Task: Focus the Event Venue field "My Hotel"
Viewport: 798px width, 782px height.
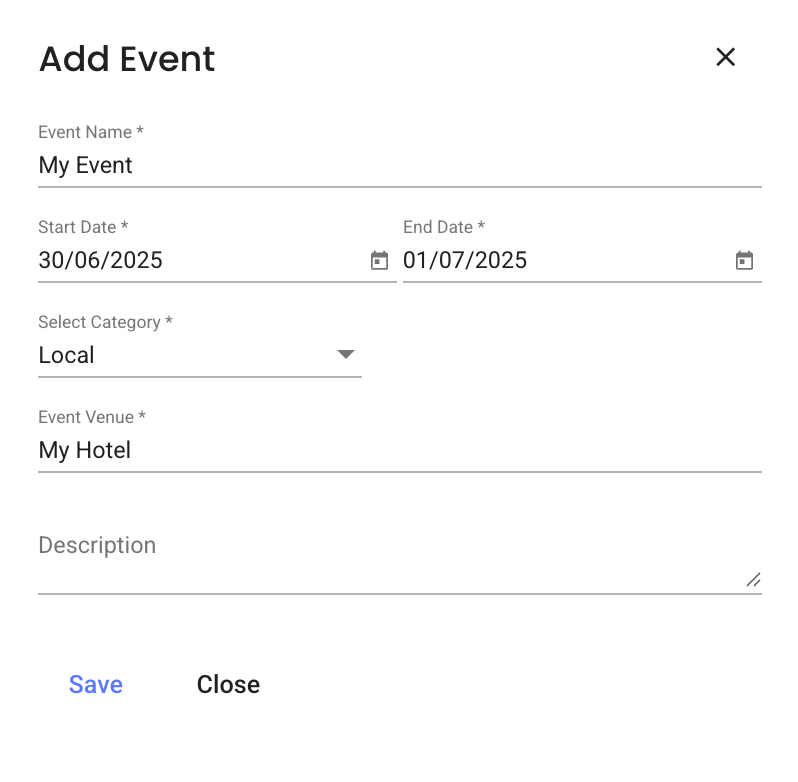Action: tap(300, 451)
